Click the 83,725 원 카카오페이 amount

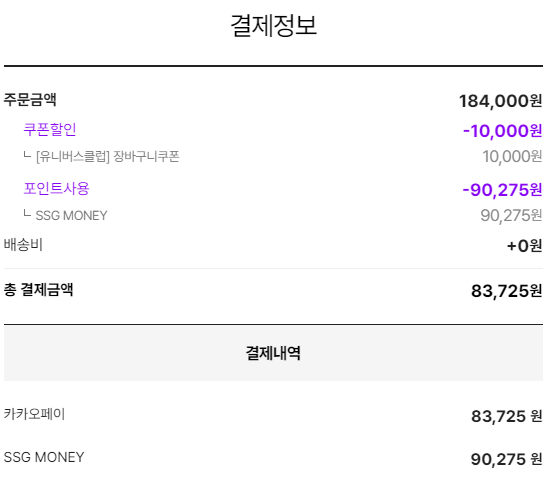pos(506,416)
